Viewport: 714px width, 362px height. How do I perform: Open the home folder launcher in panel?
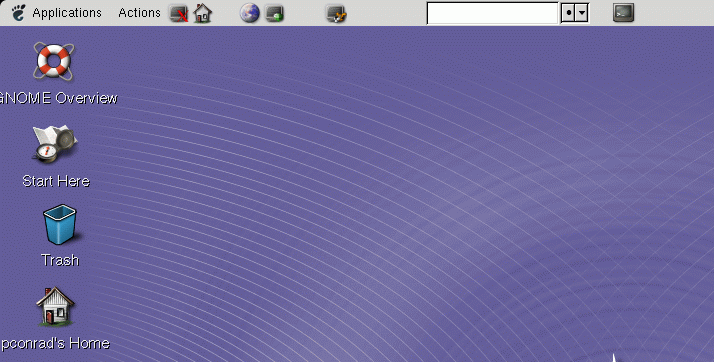pos(203,13)
